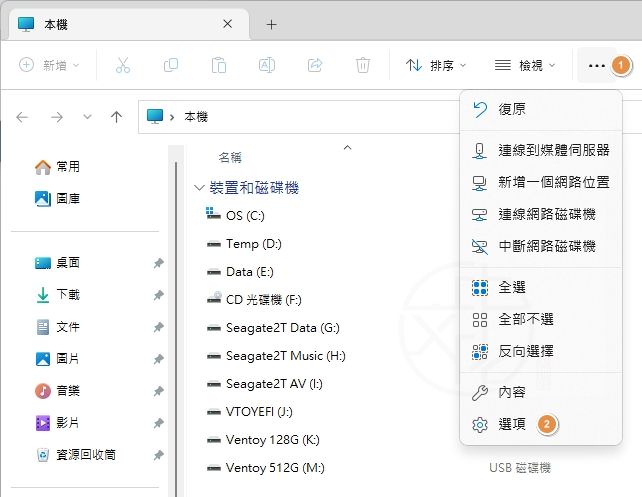Click the Cut scissors icon in toolbar
The image size is (642, 497).
123,65
